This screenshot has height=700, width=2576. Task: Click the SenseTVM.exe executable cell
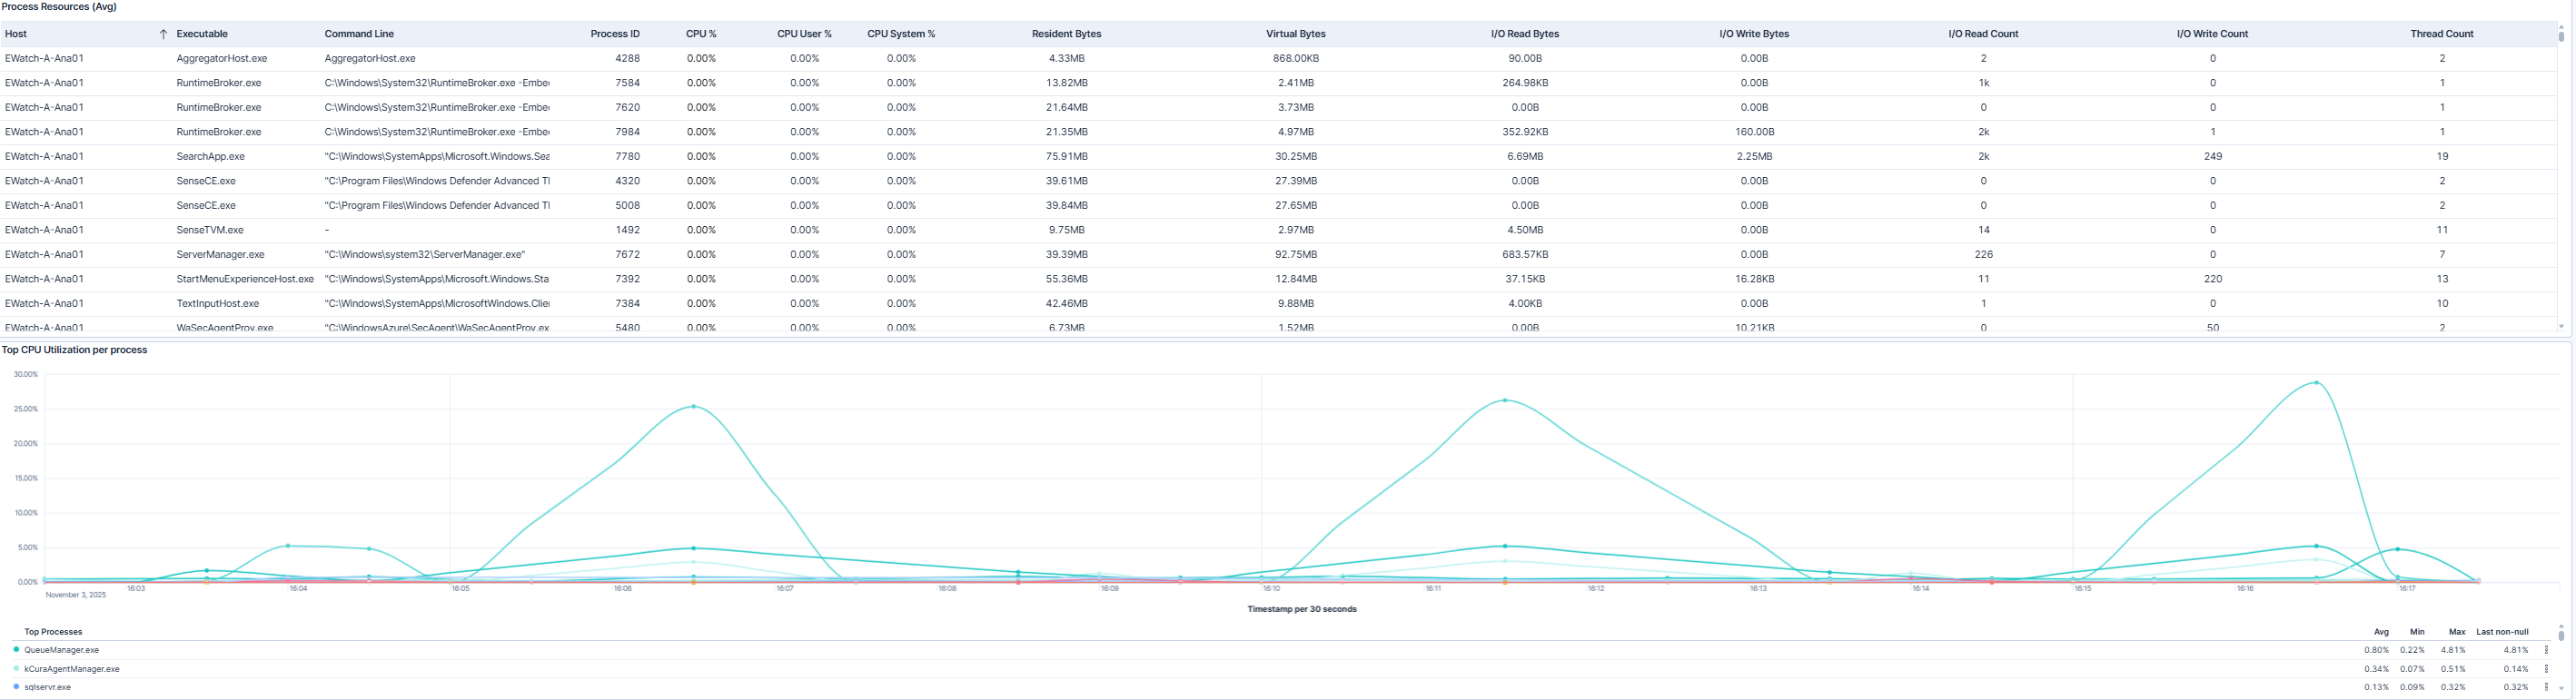(210, 230)
